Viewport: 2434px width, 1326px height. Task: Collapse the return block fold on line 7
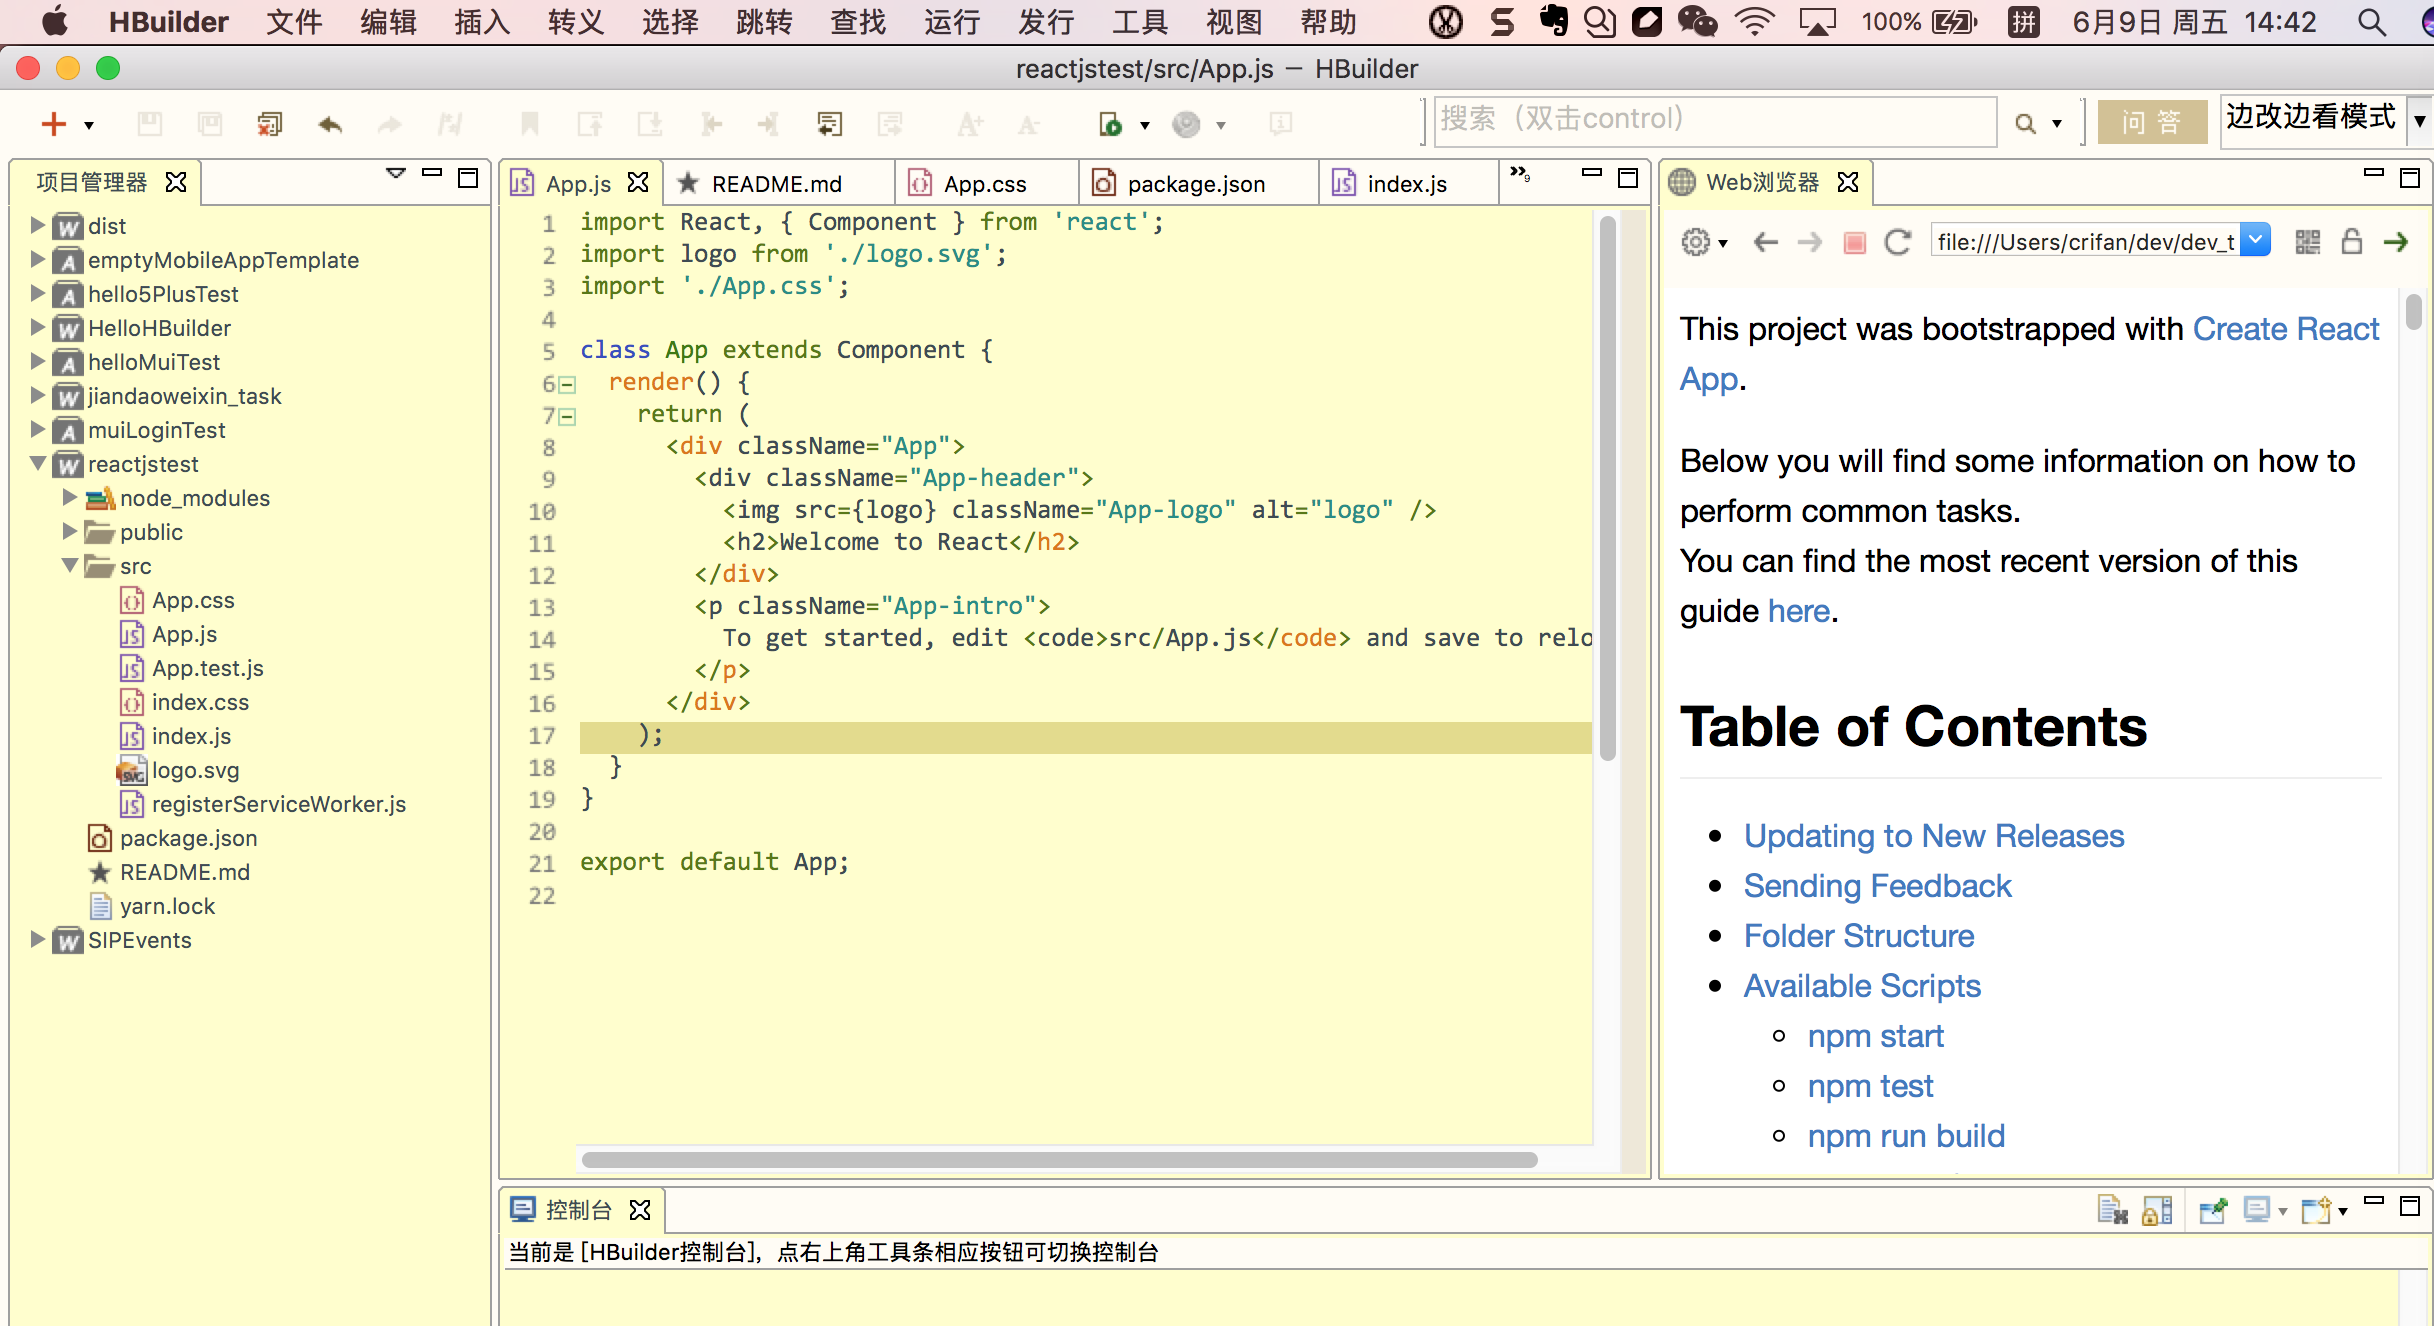pyautogui.click(x=567, y=417)
